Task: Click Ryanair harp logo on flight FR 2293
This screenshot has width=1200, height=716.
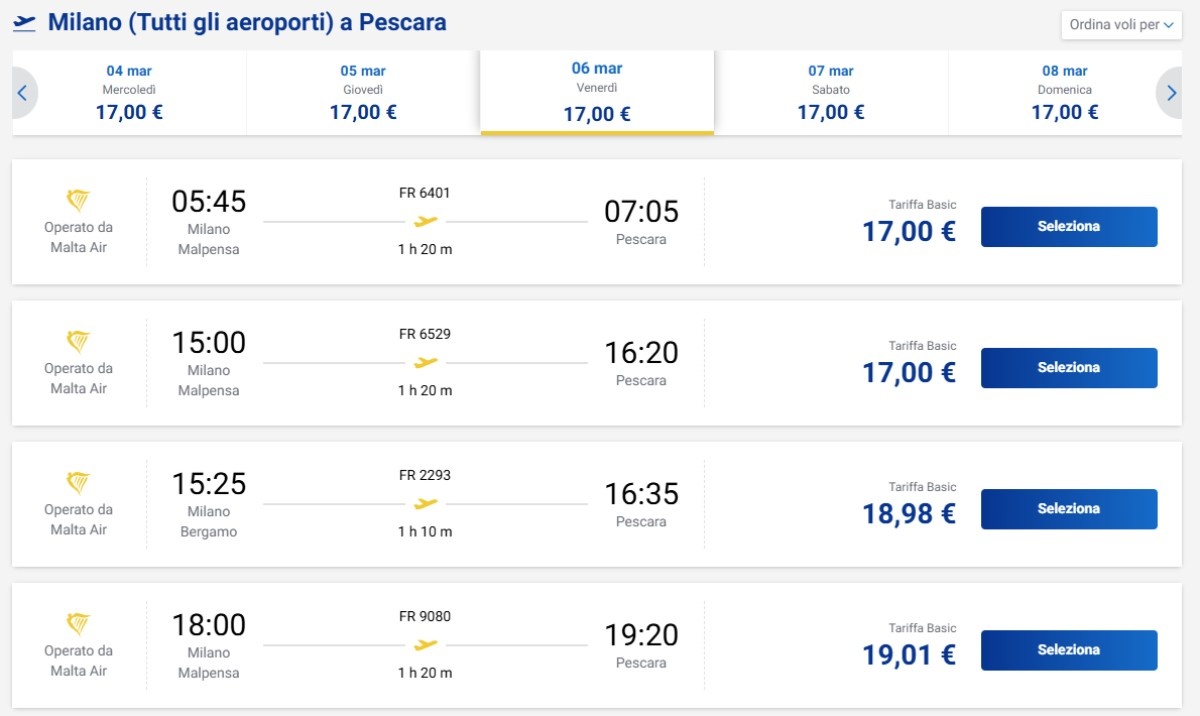Action: coord(78,483)
